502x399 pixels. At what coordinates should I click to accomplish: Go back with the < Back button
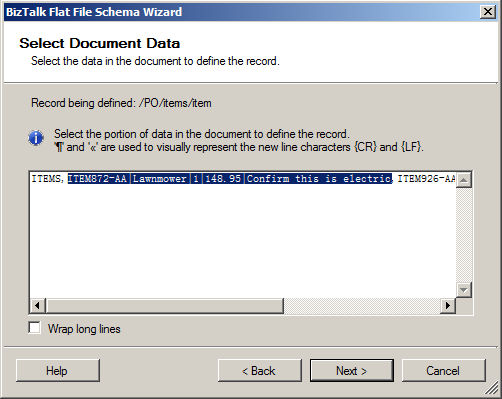coord(260,370)
